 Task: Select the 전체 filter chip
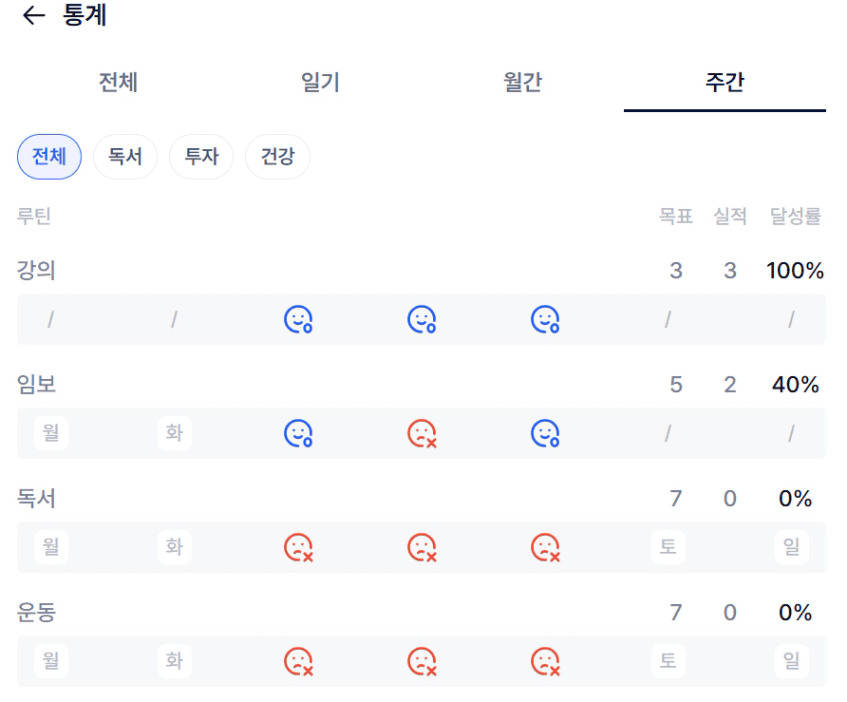[49, 157]
